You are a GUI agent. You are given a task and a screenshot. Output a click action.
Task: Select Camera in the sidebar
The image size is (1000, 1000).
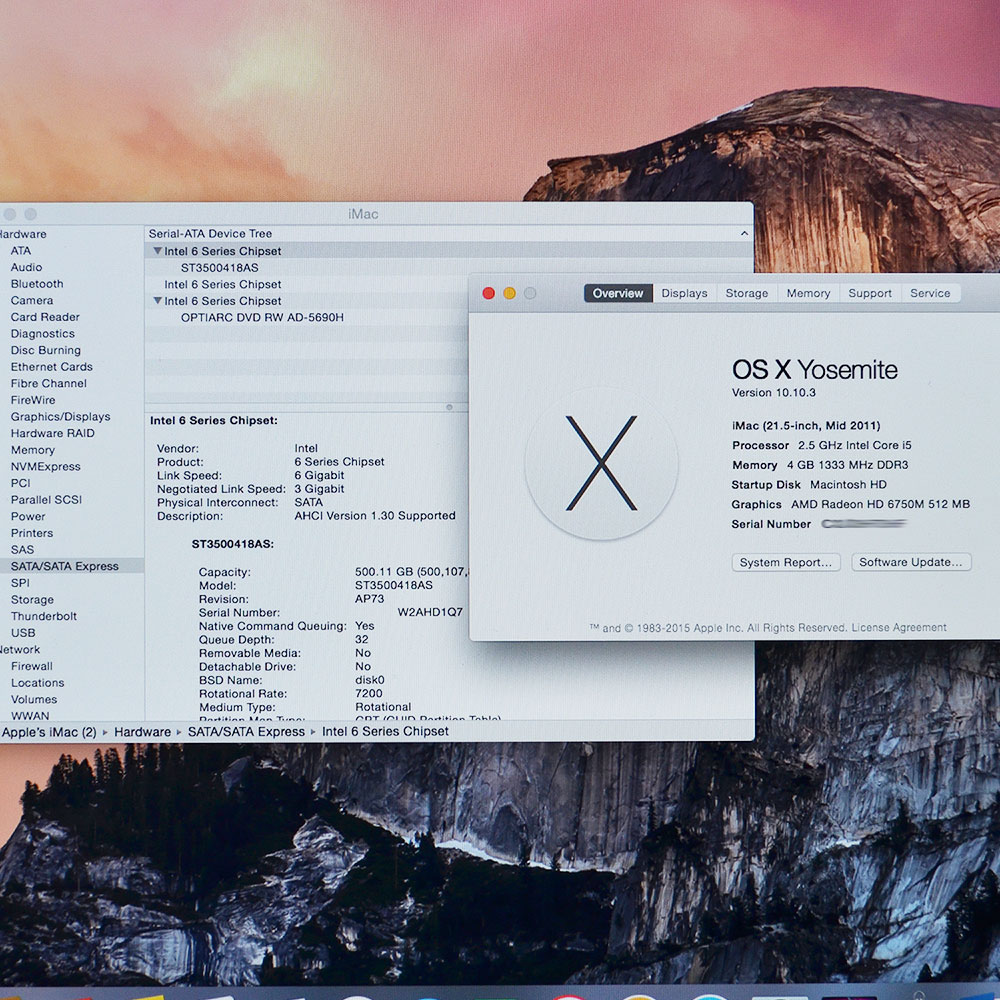click(32, 300)
